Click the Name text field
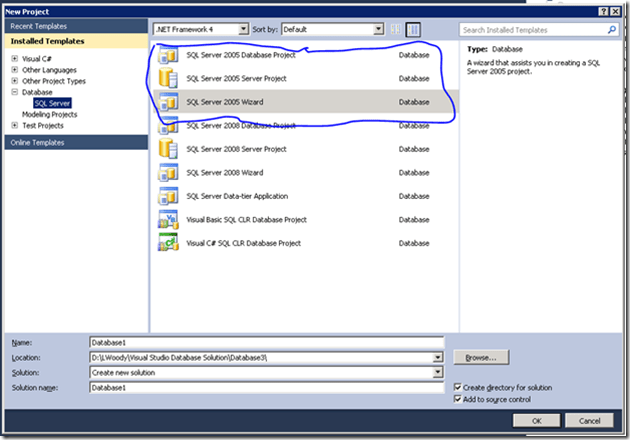Screen dimensions: 630x440 [x=265, y=342]
